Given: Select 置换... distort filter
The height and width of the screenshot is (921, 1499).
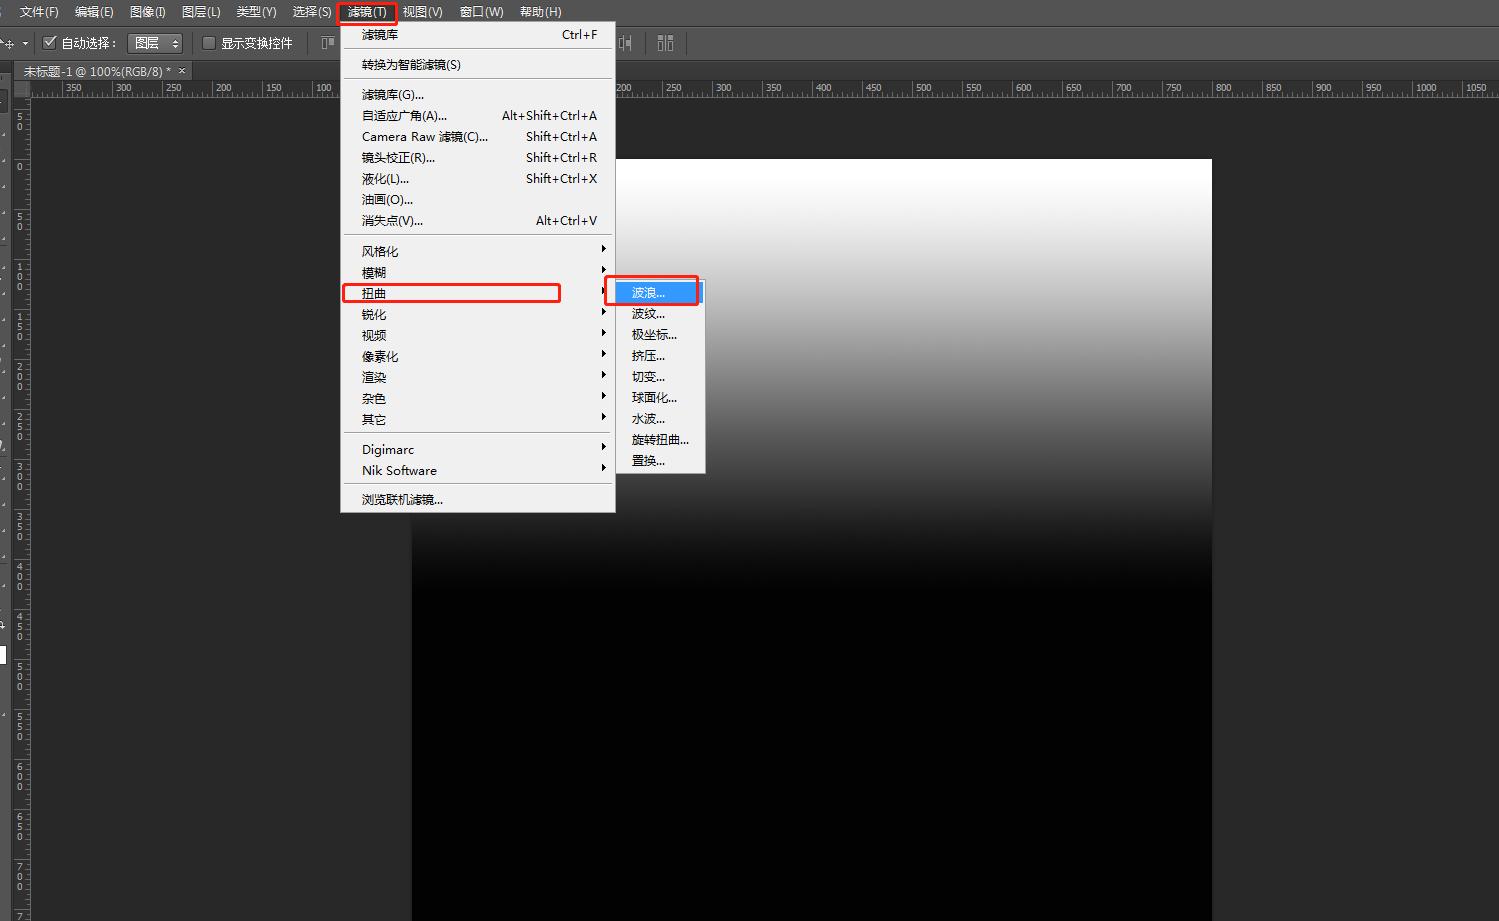Looking at the screenshot, I should click(660, 461).
